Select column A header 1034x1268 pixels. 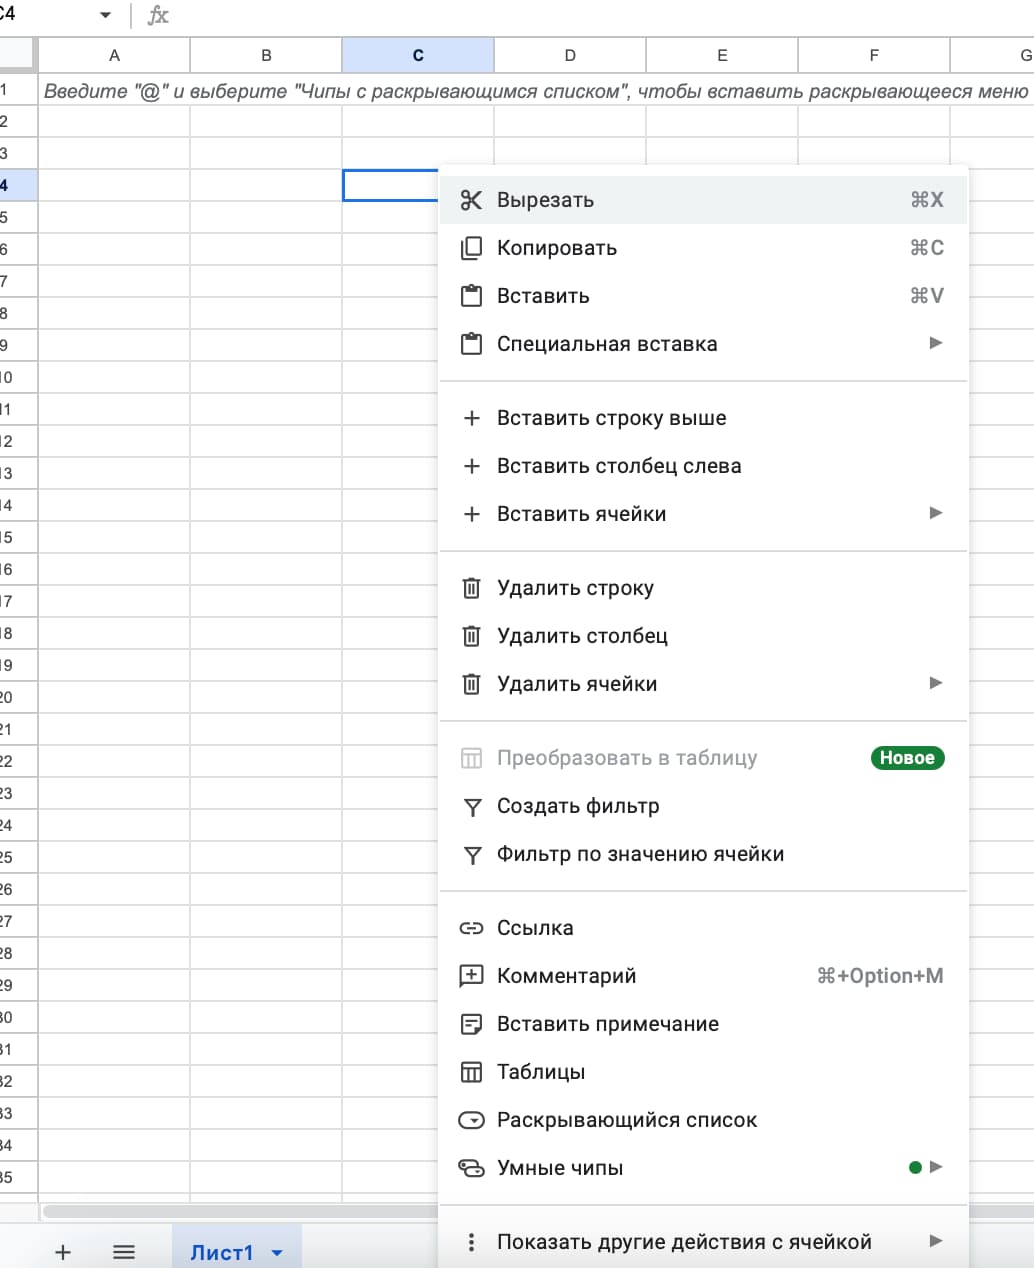coord(114,56)
